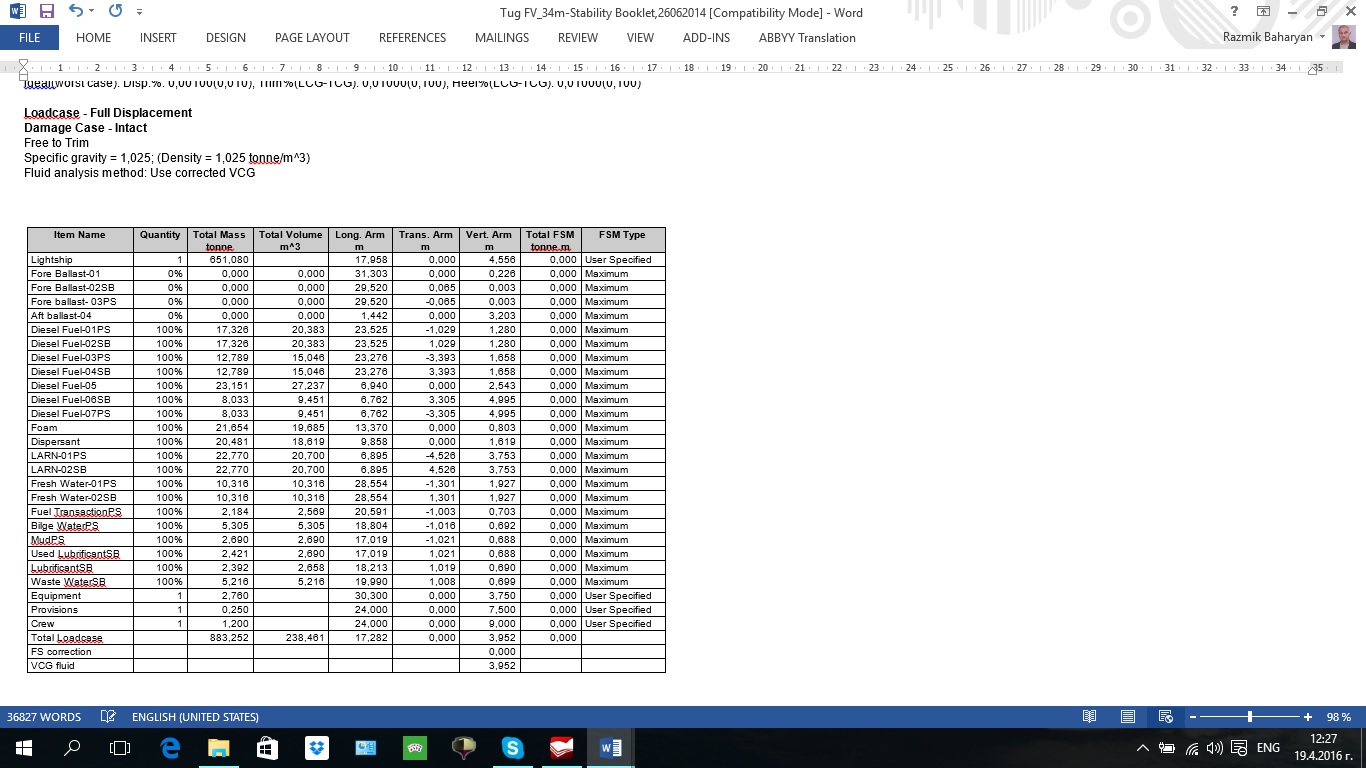Click the 98% zoom level button
The height and width of the screenshot is (768, 1366).
pos(1339,717)
